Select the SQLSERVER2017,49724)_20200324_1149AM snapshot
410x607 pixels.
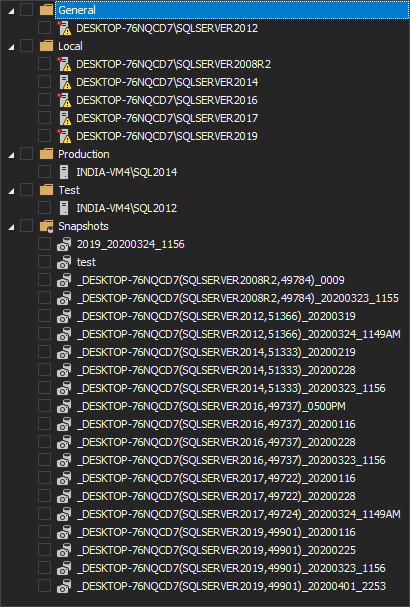click(x=238, y=514)
